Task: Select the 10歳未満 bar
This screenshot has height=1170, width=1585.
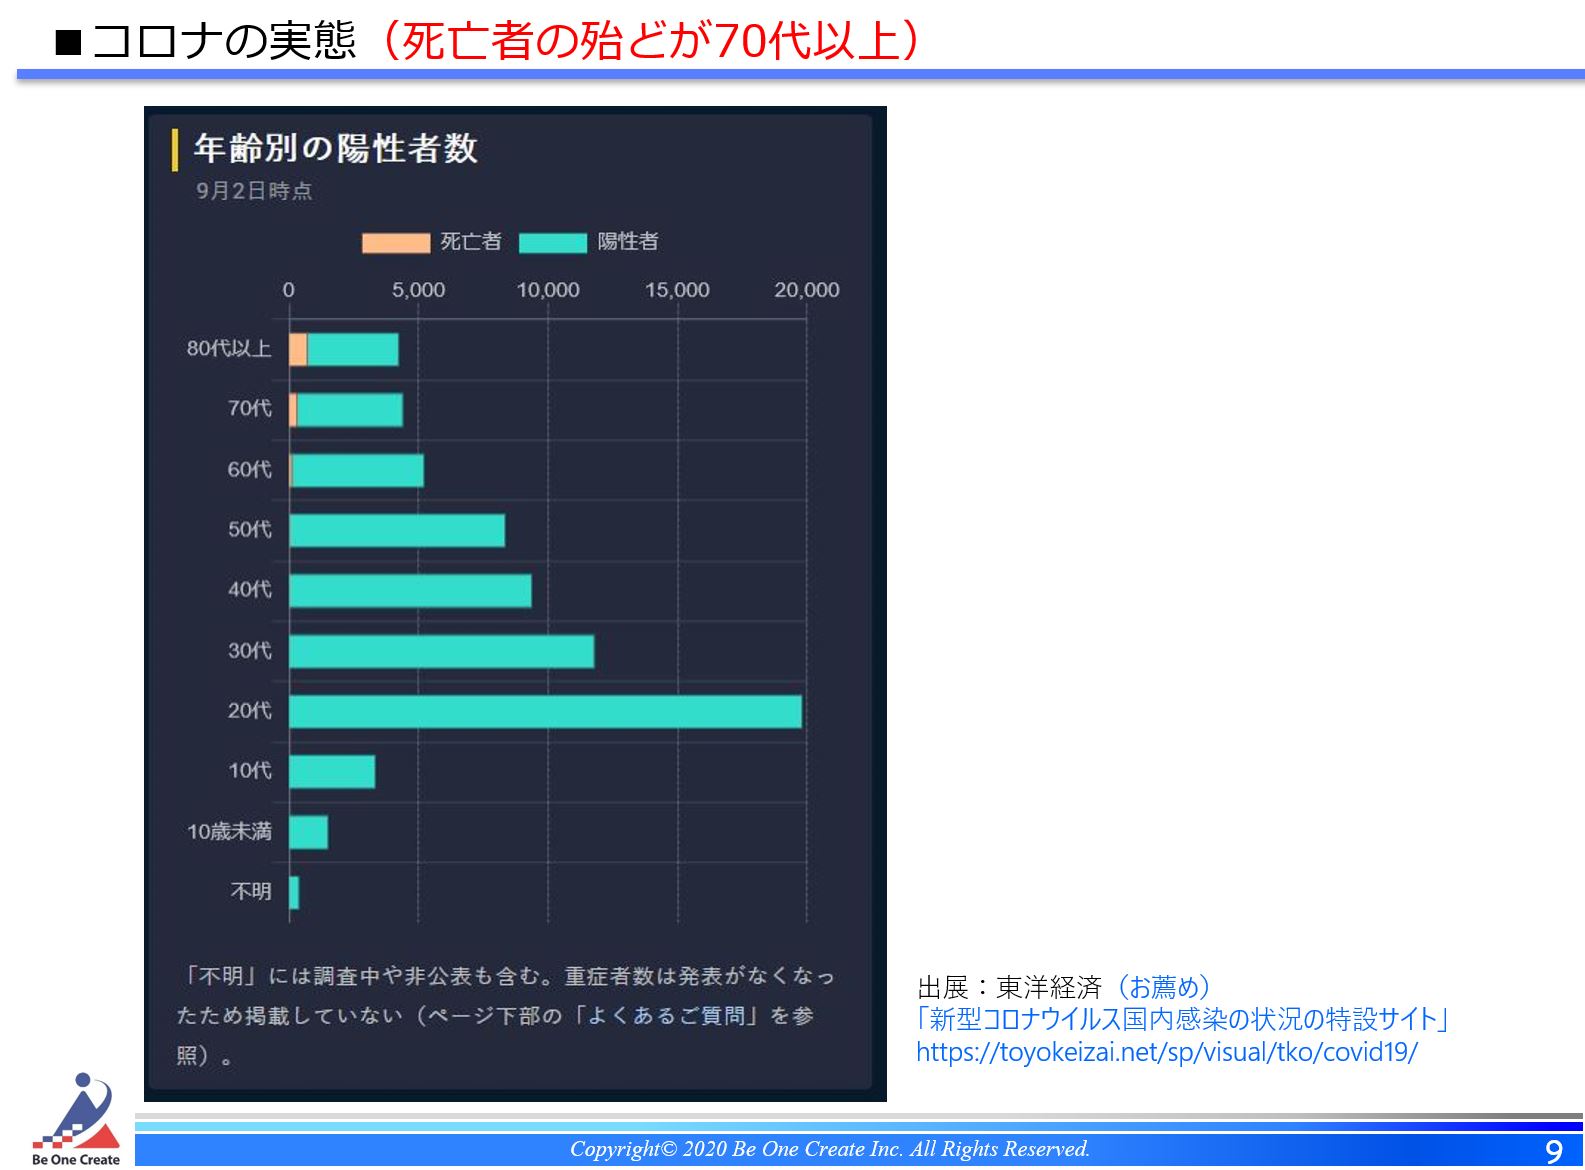Action: click(x=309, y=832)
